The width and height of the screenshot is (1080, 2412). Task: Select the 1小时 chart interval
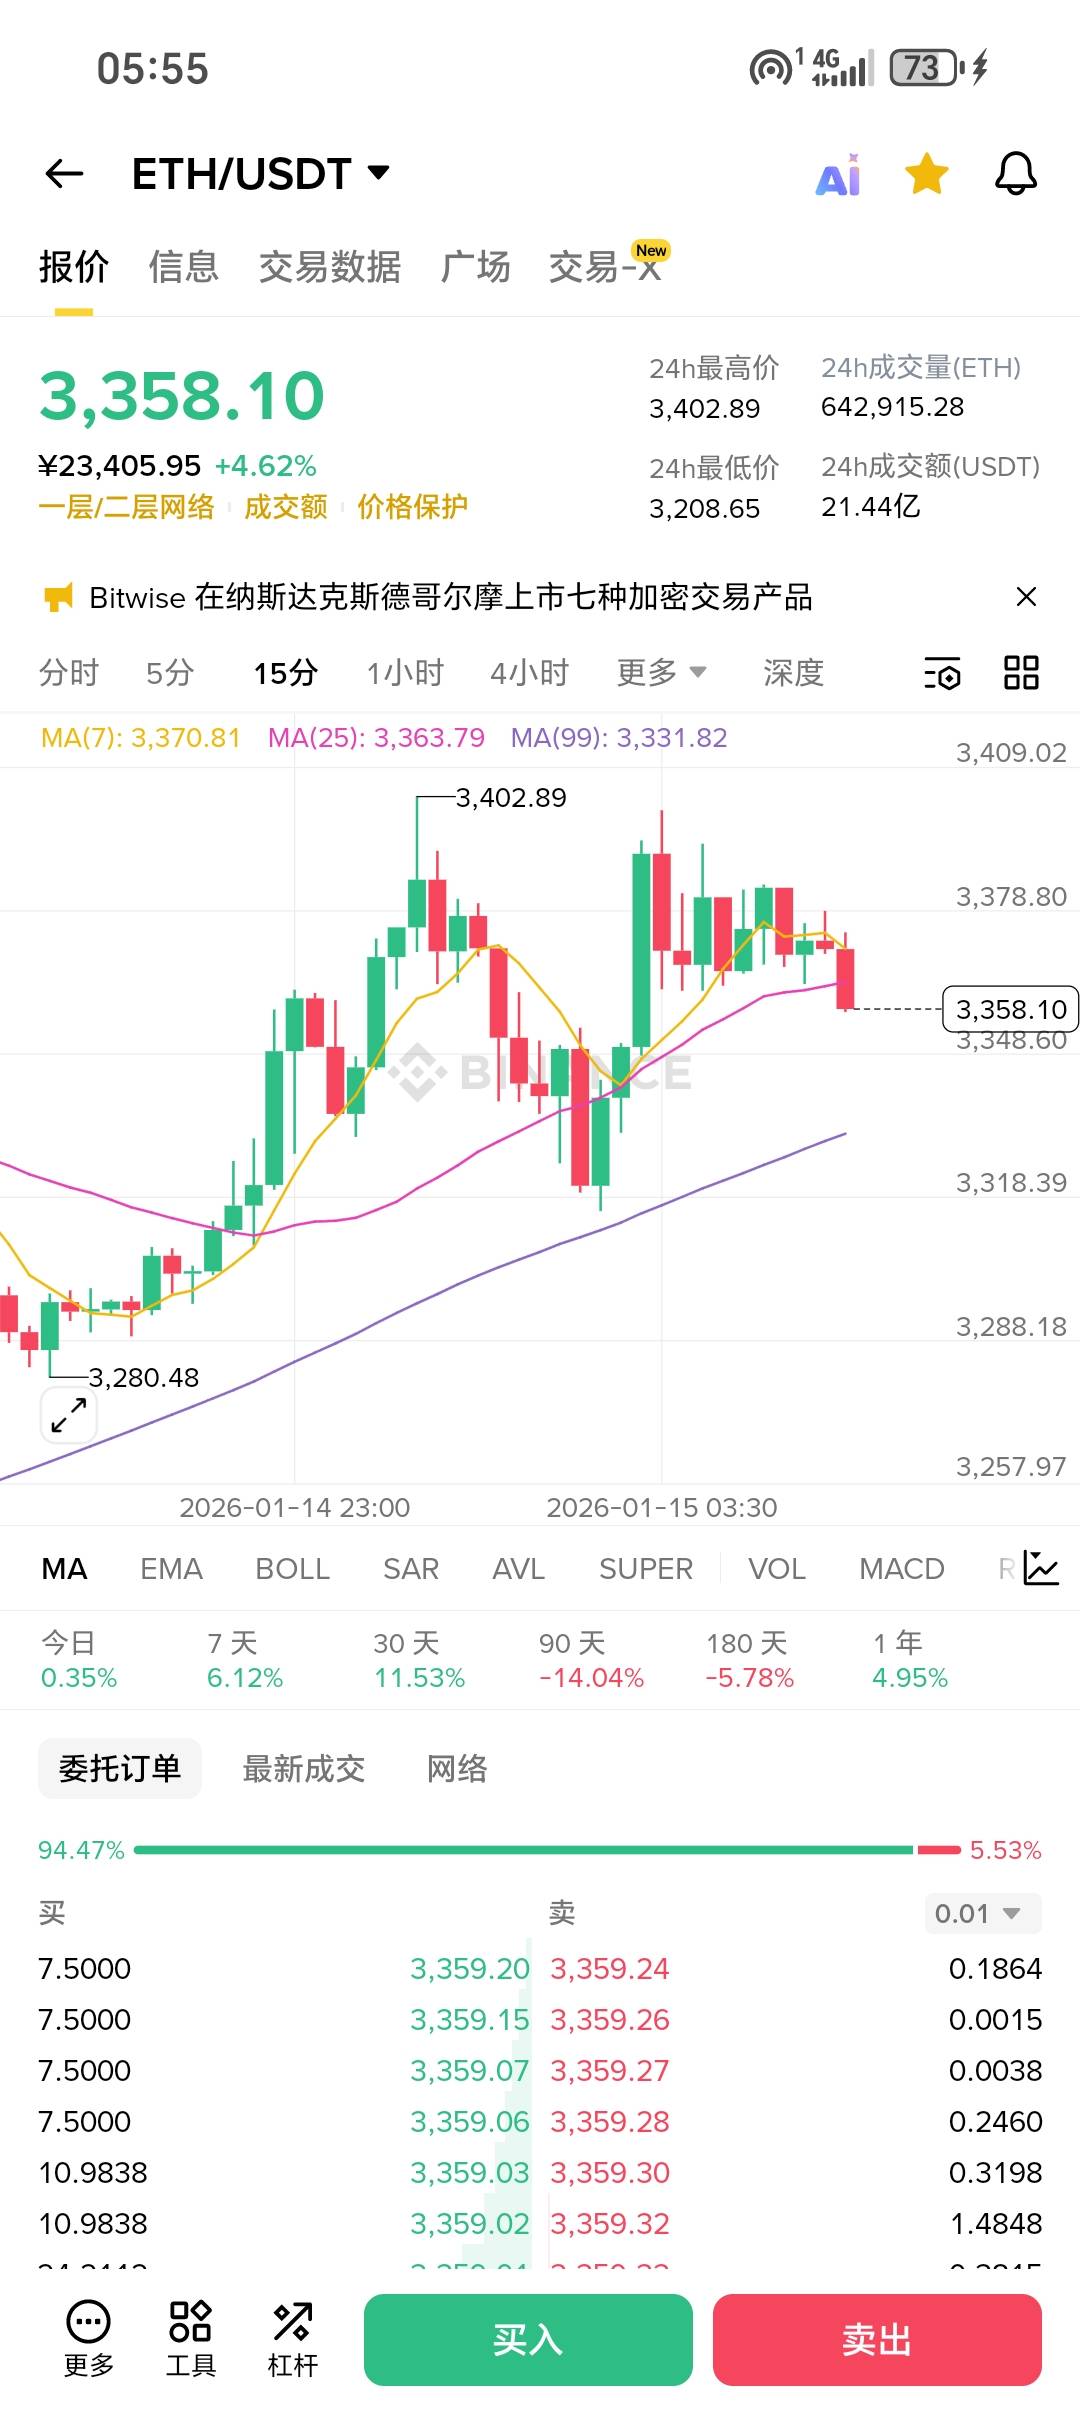tap(404, 673)
